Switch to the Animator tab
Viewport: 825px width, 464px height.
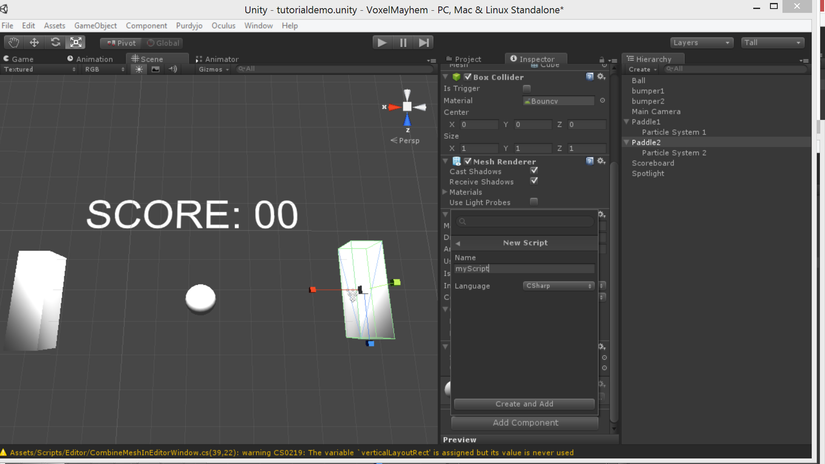[x=218, y=59]
